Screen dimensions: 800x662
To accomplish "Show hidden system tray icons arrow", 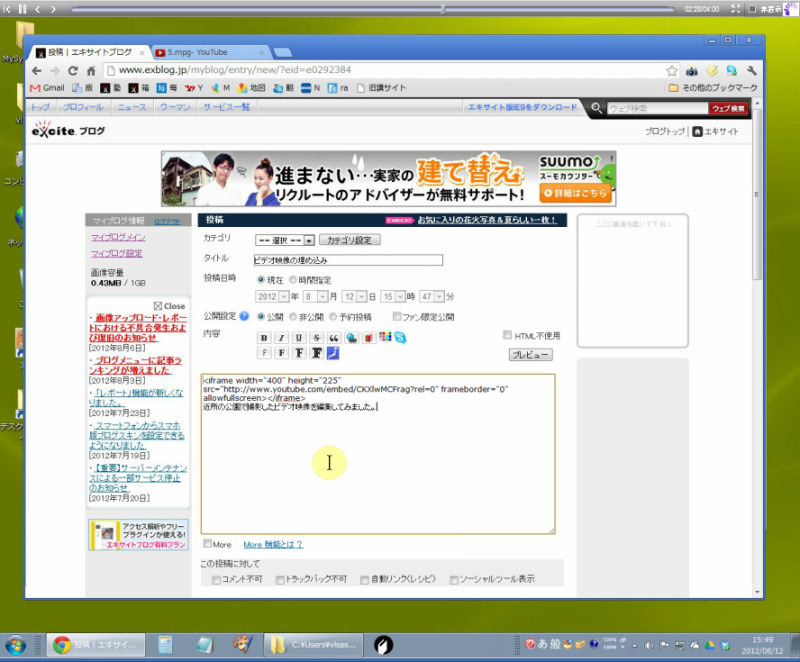I will click(634, 645).
